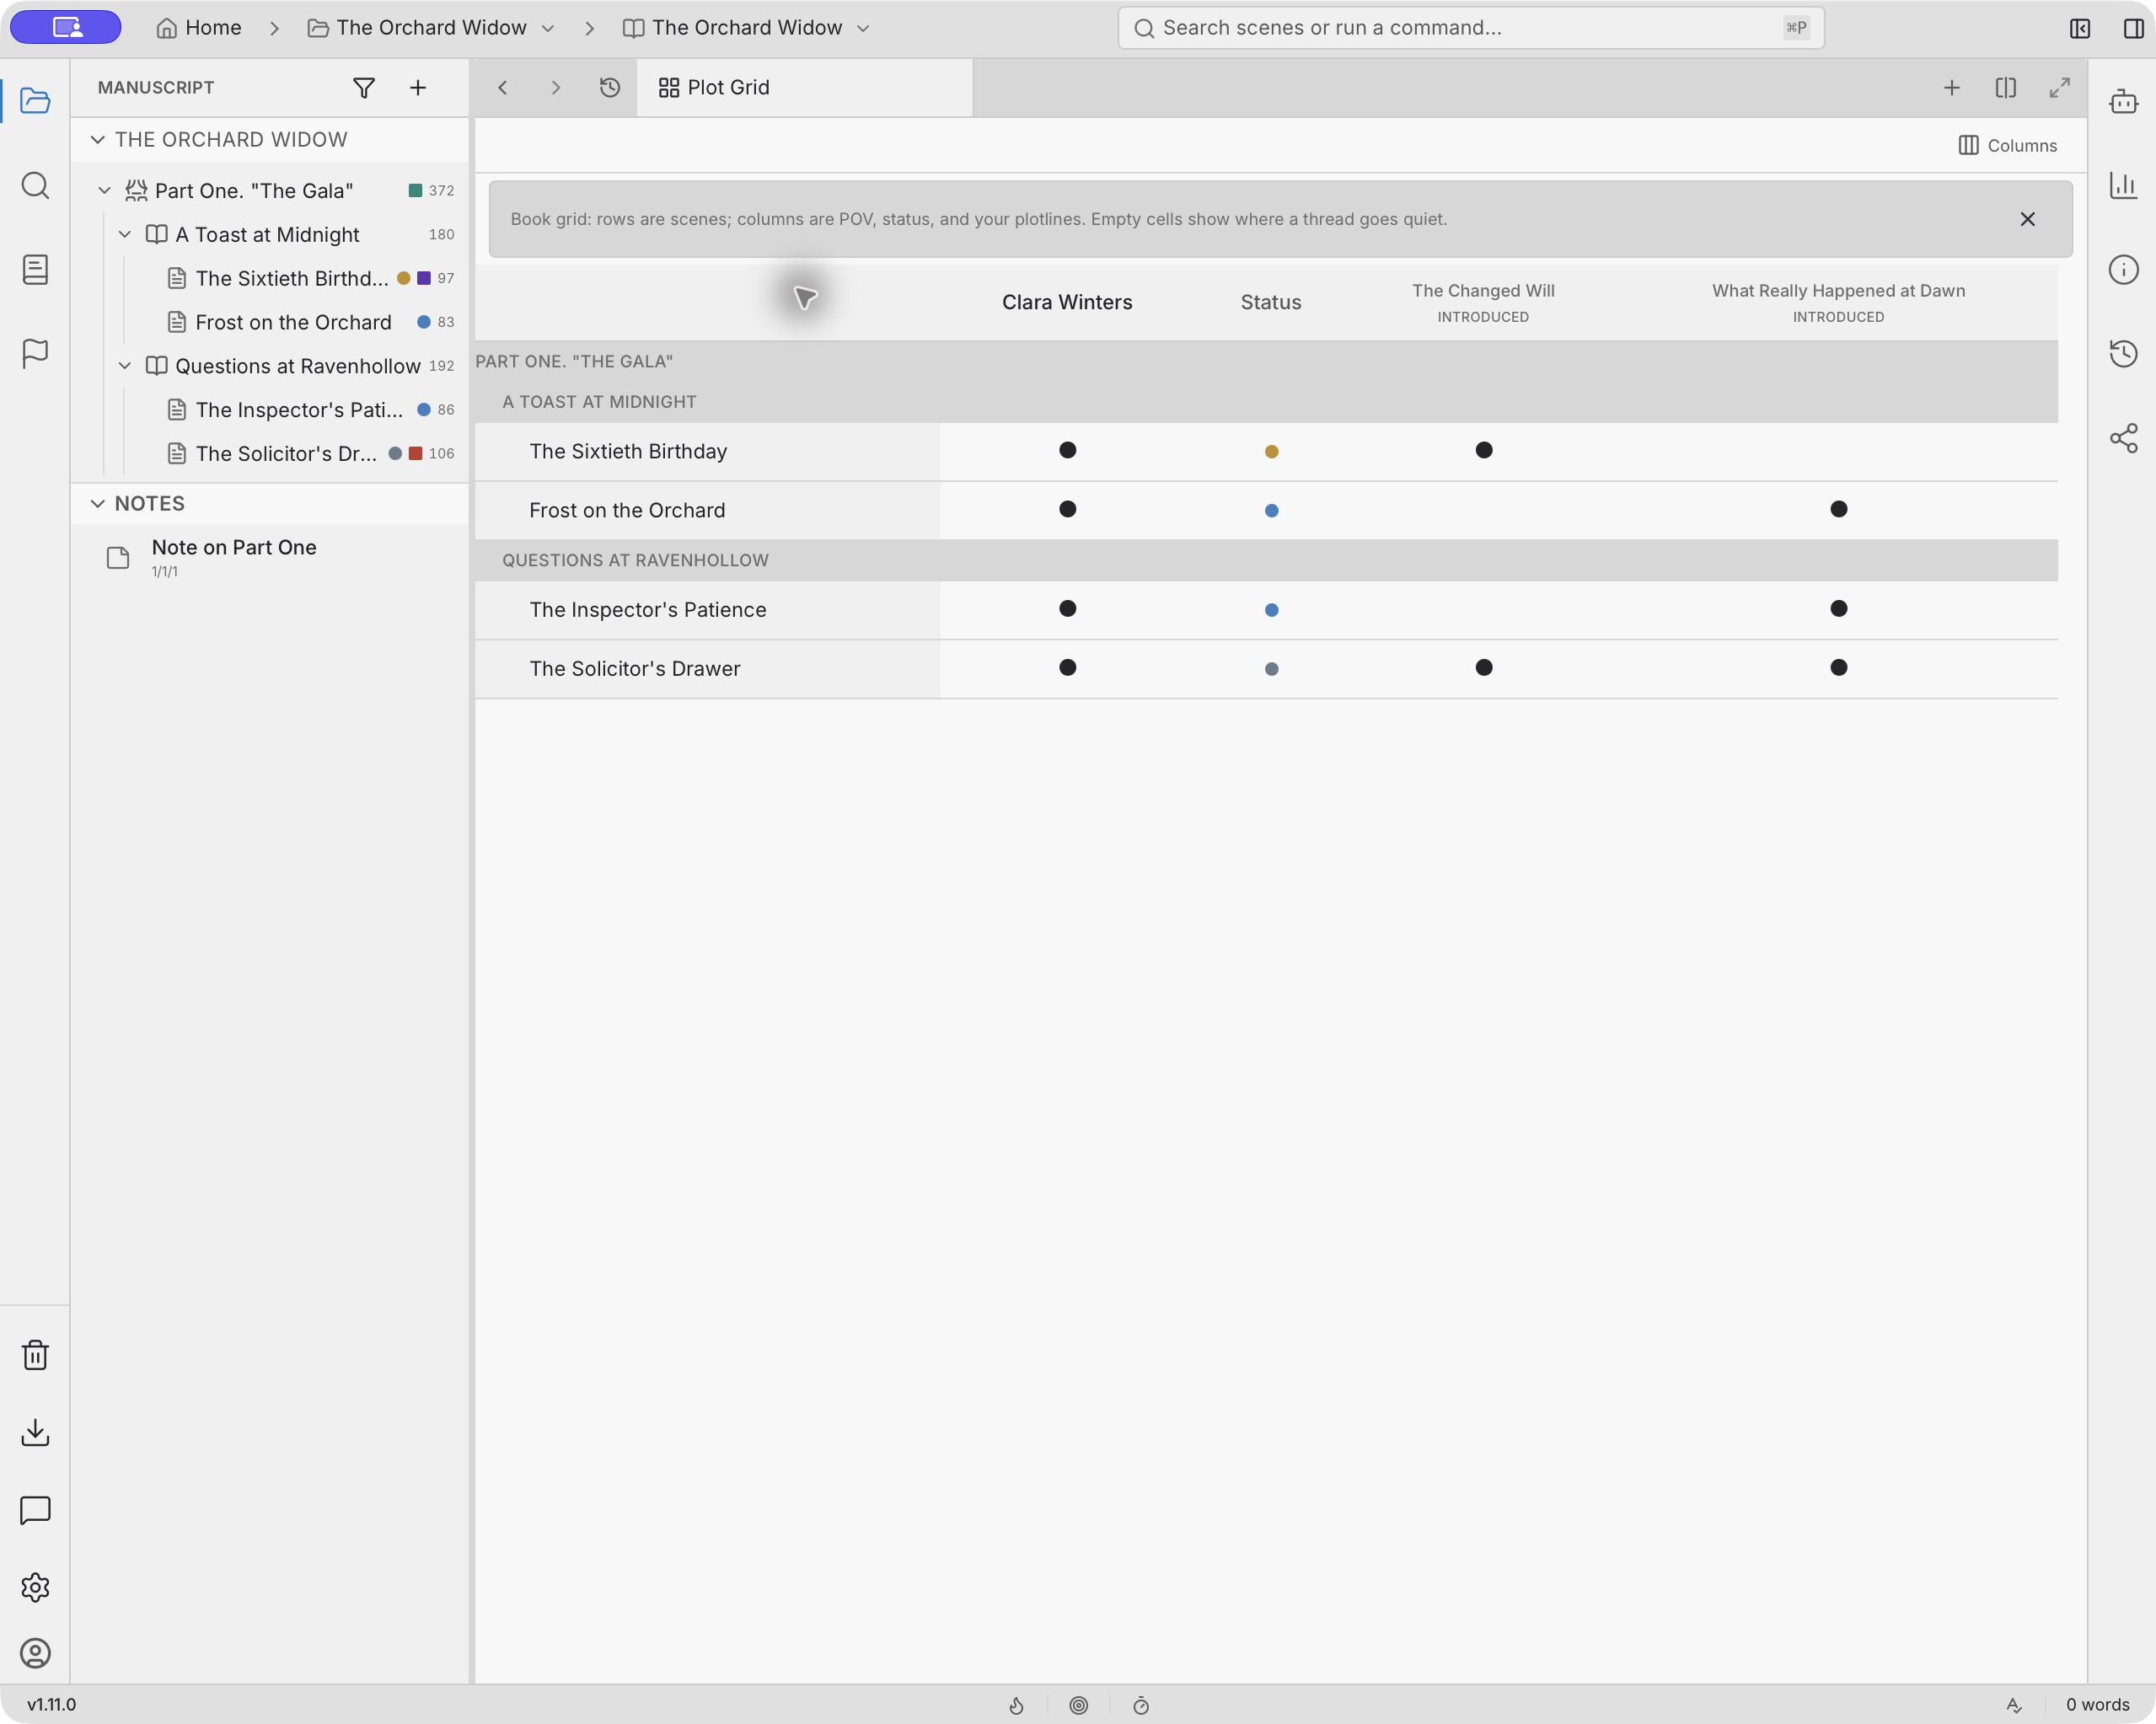Click the flame streak icon in status bar

[1016, 1705]
